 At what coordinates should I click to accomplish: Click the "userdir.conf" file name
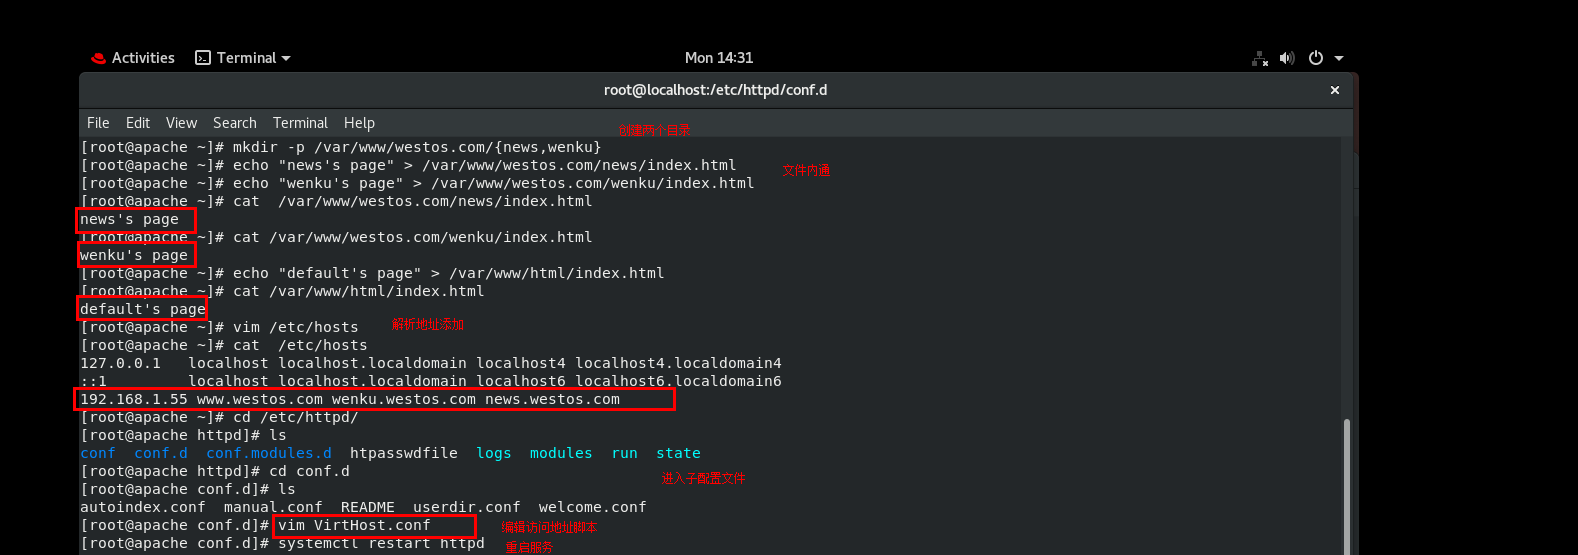click(467, 507)
